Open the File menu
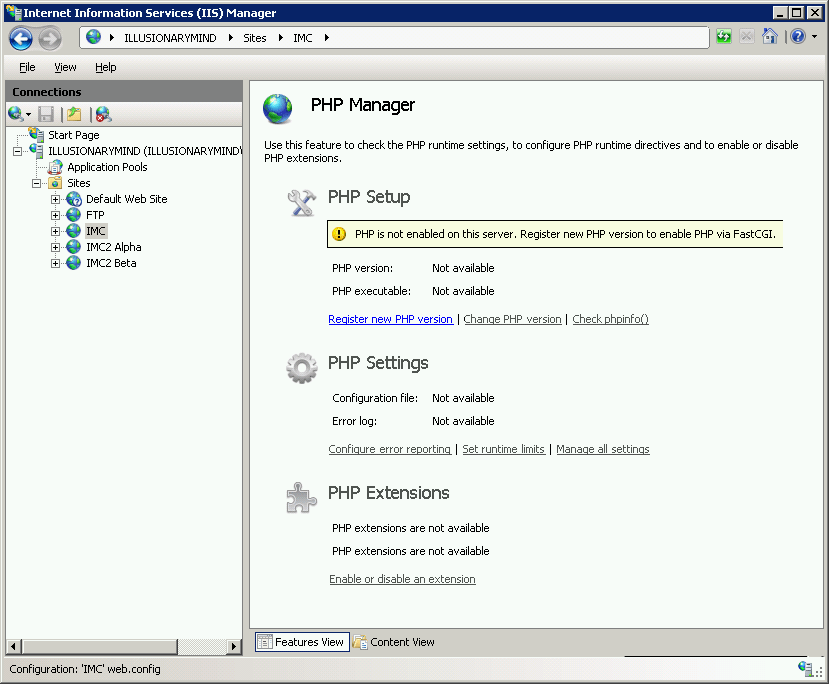Screen dimensions: 829x684 tap(27, 67)
